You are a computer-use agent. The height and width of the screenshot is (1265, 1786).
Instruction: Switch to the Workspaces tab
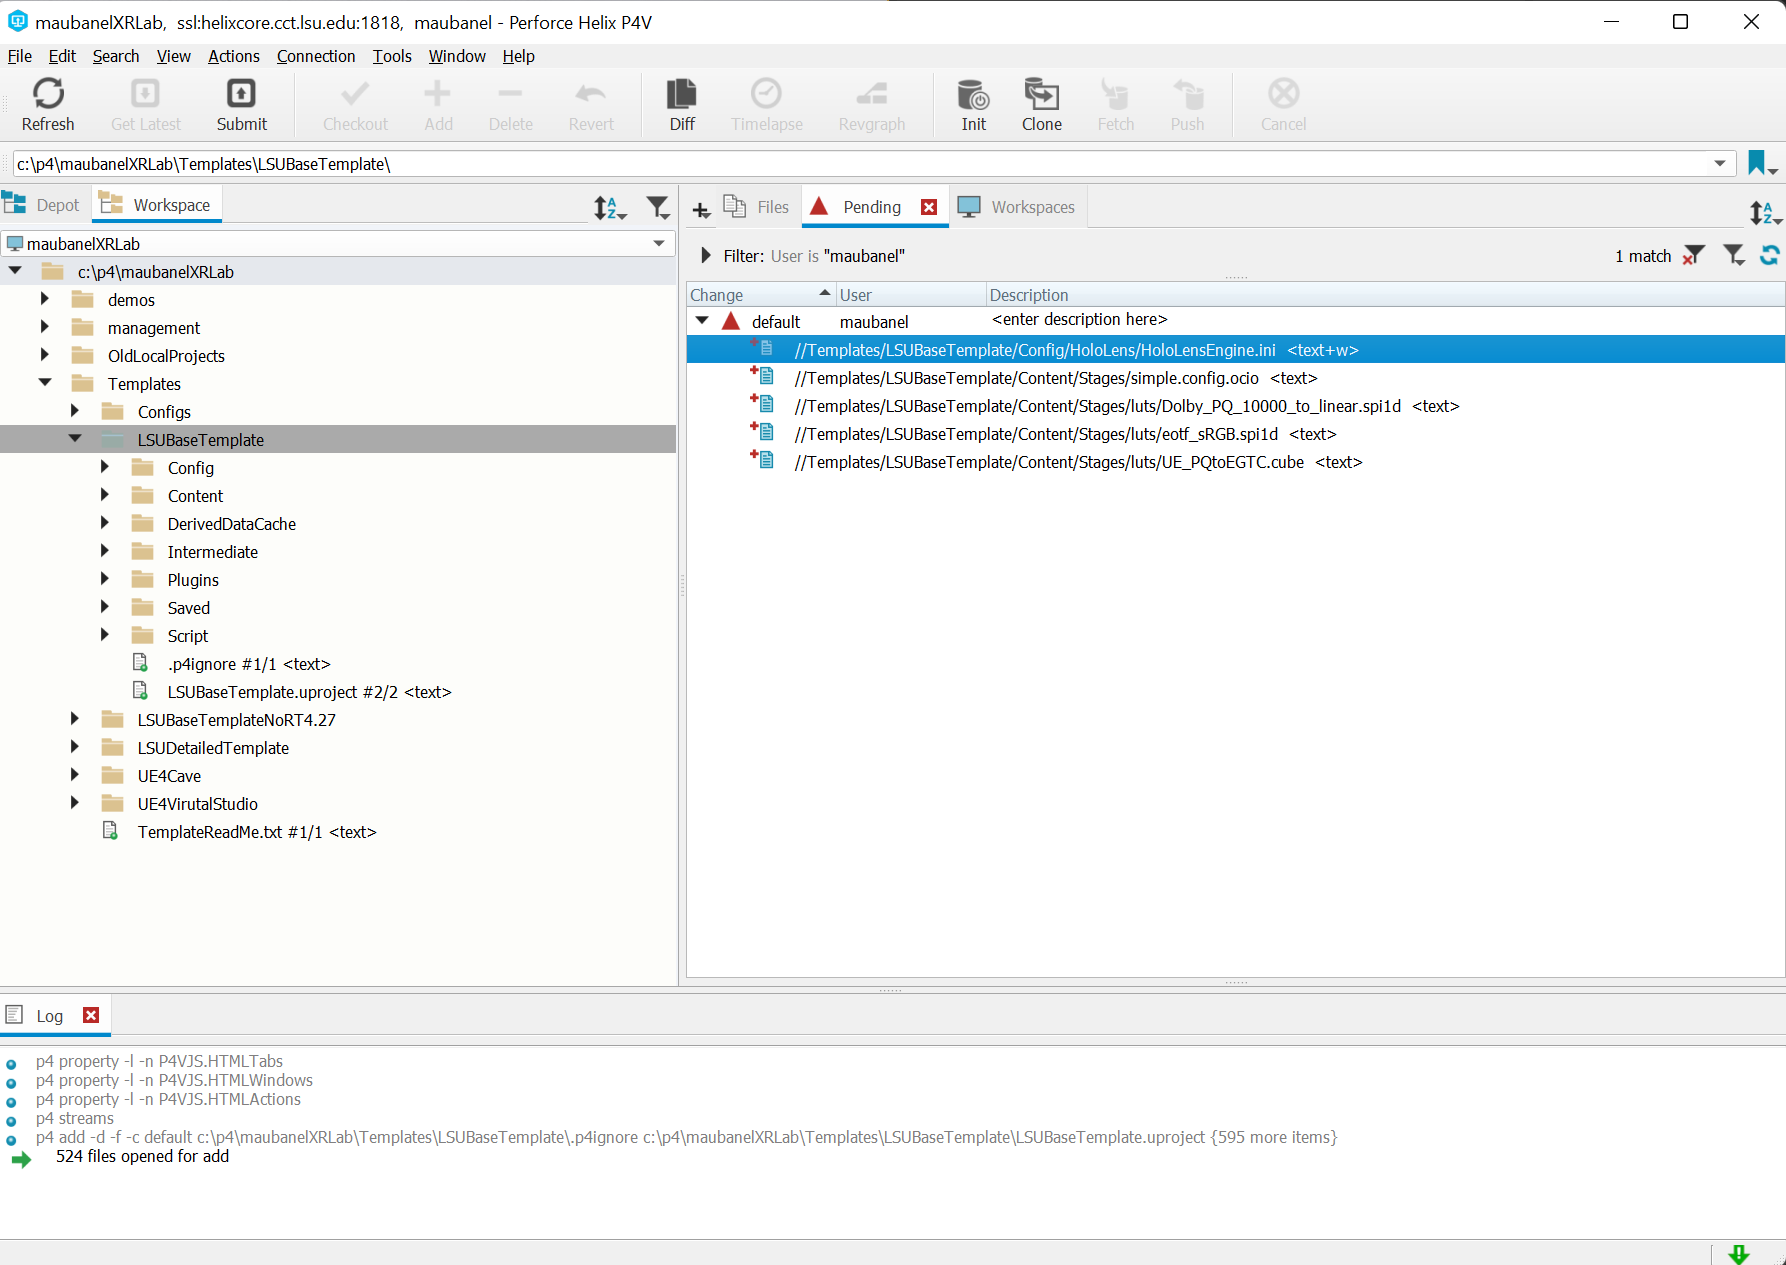1017,207
